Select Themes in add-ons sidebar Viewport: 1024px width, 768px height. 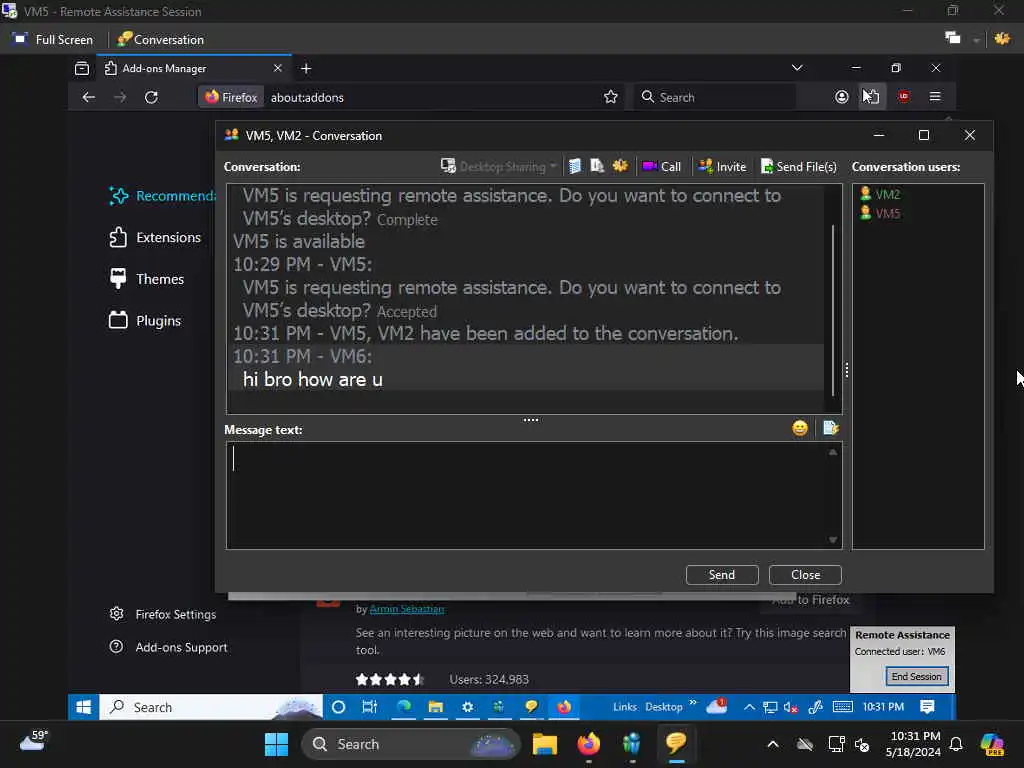tap(147, 279)
